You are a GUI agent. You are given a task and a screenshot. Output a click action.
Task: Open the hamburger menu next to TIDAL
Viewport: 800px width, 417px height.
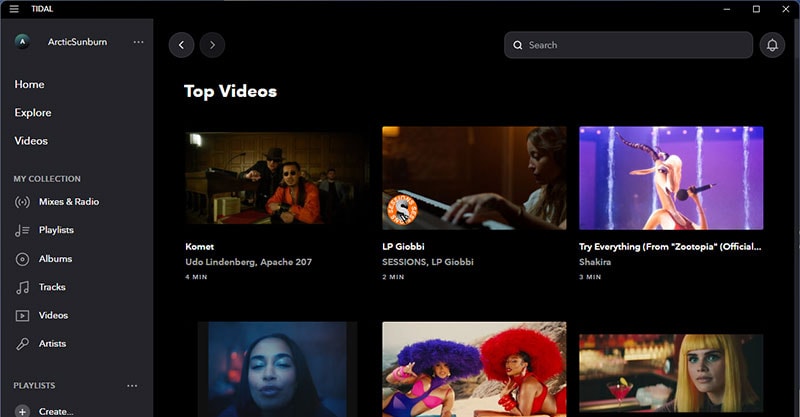[x=14, y=9]
